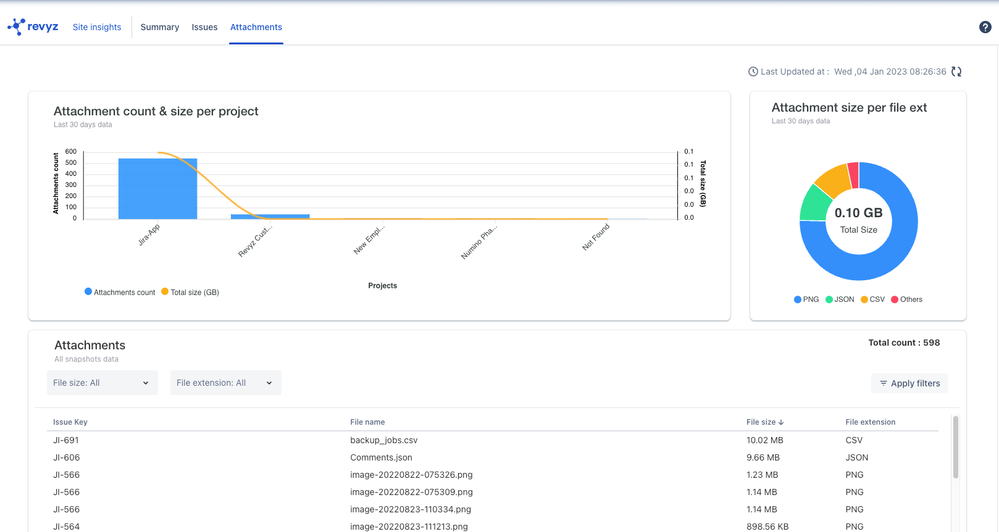This screenshot has height=532, width=999.
Task: Click the 10.02 MB file size cell
Action: pos(765,440)
